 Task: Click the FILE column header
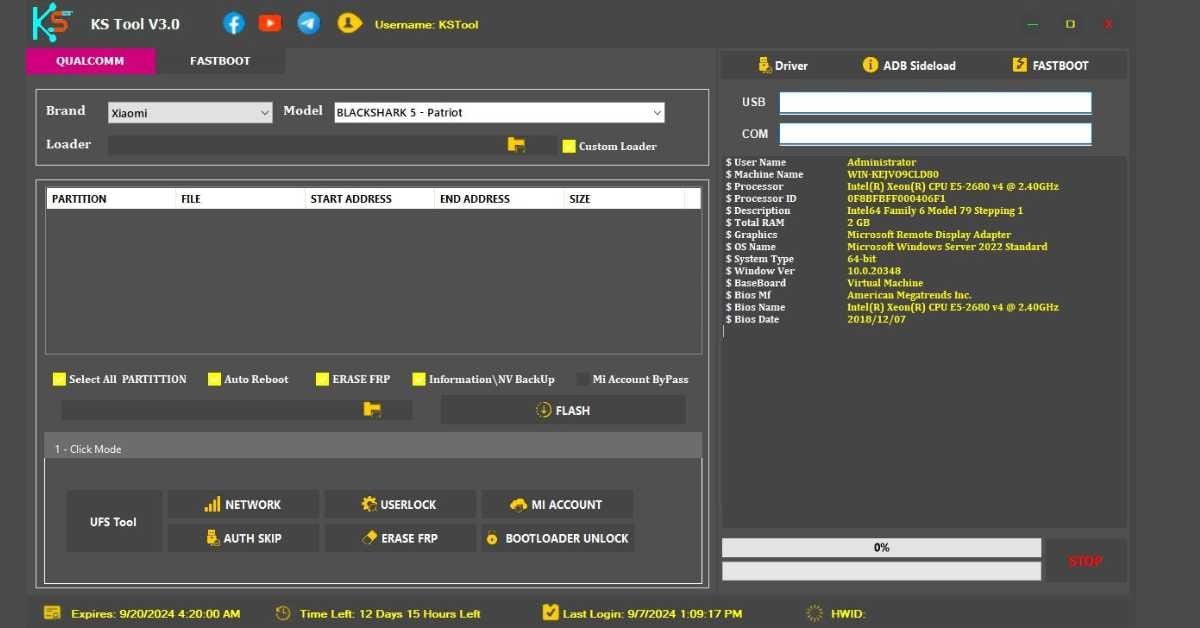coord(240,199)
